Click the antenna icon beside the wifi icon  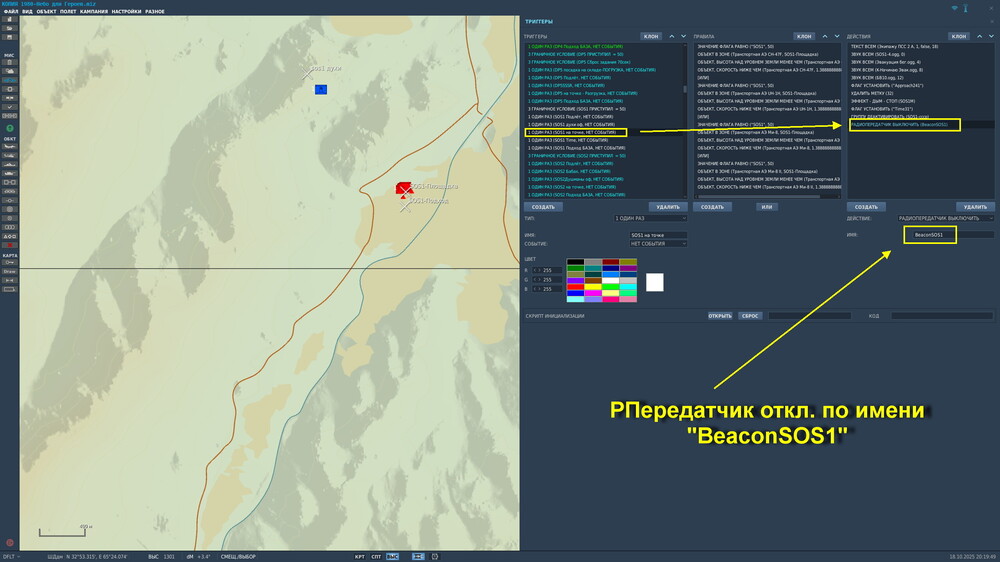(966, 8)
